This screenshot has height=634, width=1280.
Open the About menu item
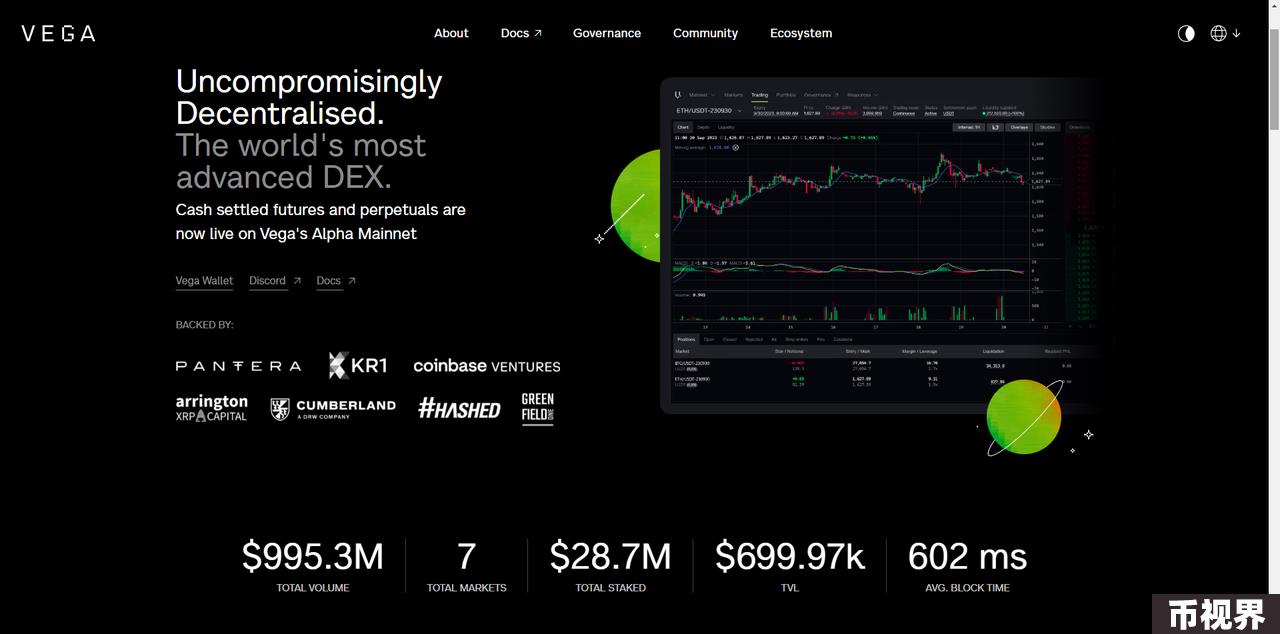pos(451,33)
